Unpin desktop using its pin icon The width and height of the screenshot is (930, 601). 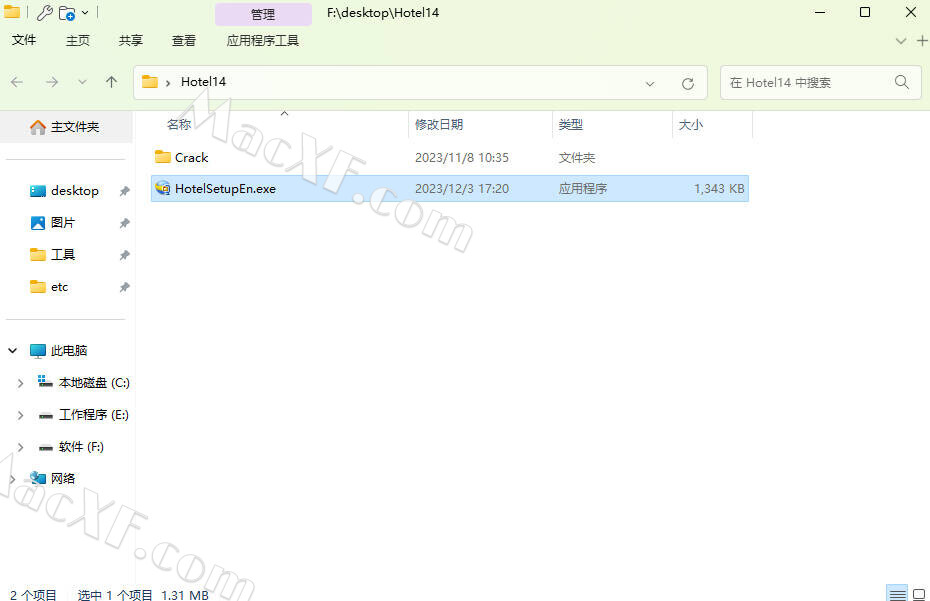tap(125, 191)
